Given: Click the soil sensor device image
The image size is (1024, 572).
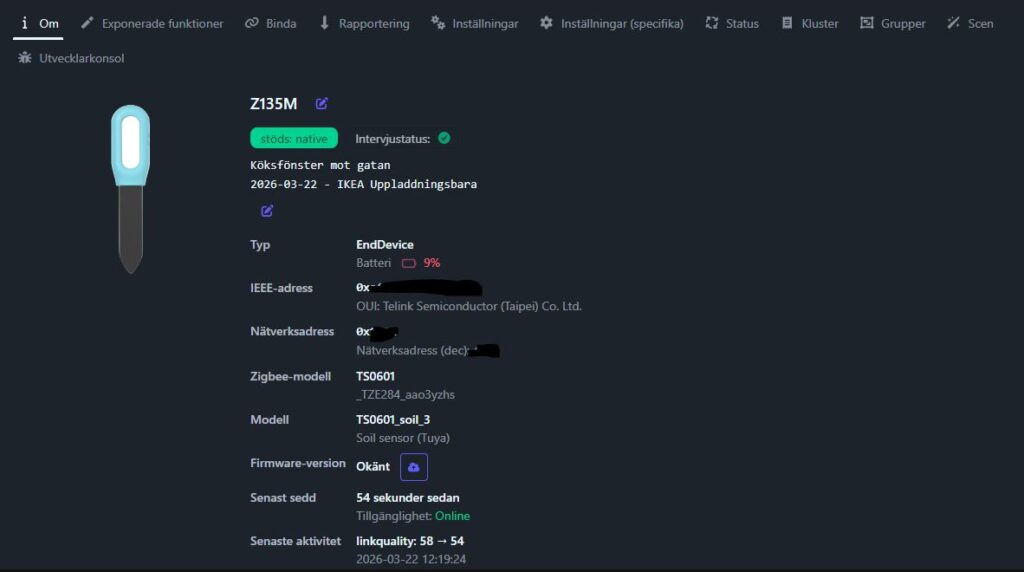Looking at the screenshot, I should coord(131,189).
